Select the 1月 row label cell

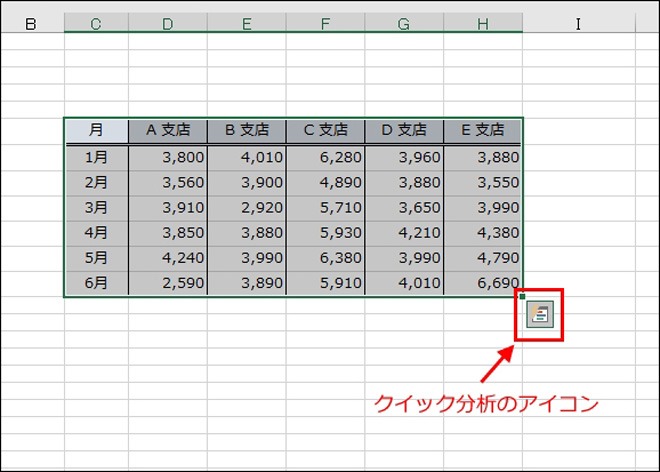pyautogui.click(x=96, y=157)
